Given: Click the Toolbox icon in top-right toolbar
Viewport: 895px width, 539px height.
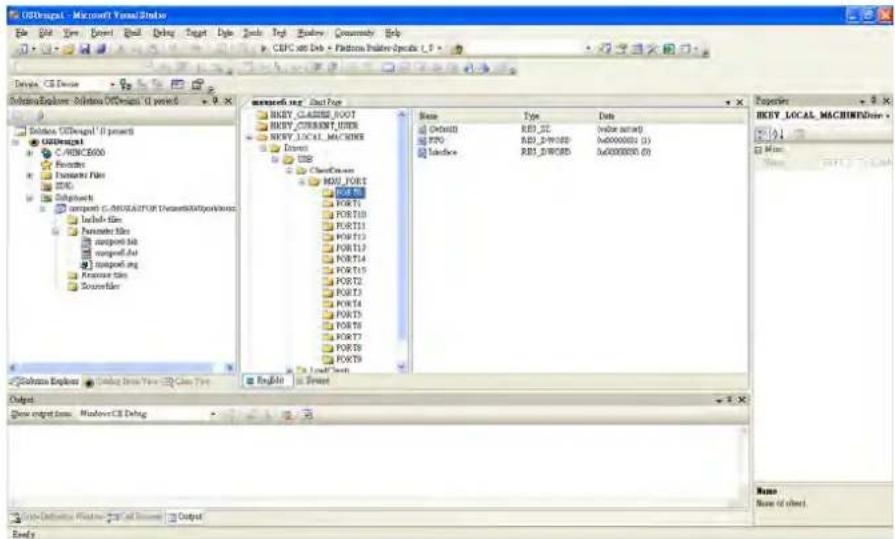Looking at the screenshot, I should pyautogui.click(x=652, y=50).
